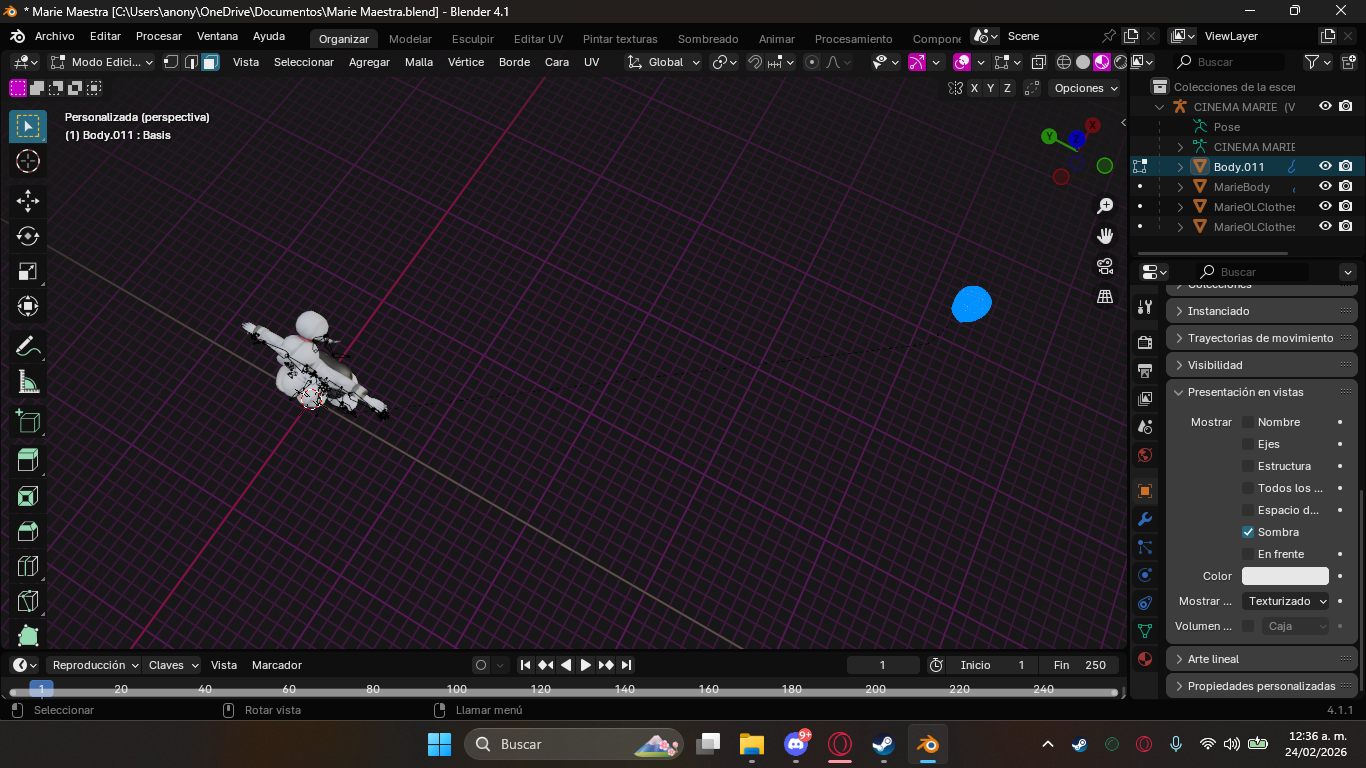Viewport: 1366px width, 768px height.
Task: Expand the Visibilidad panel
Action: [1215, 365]
